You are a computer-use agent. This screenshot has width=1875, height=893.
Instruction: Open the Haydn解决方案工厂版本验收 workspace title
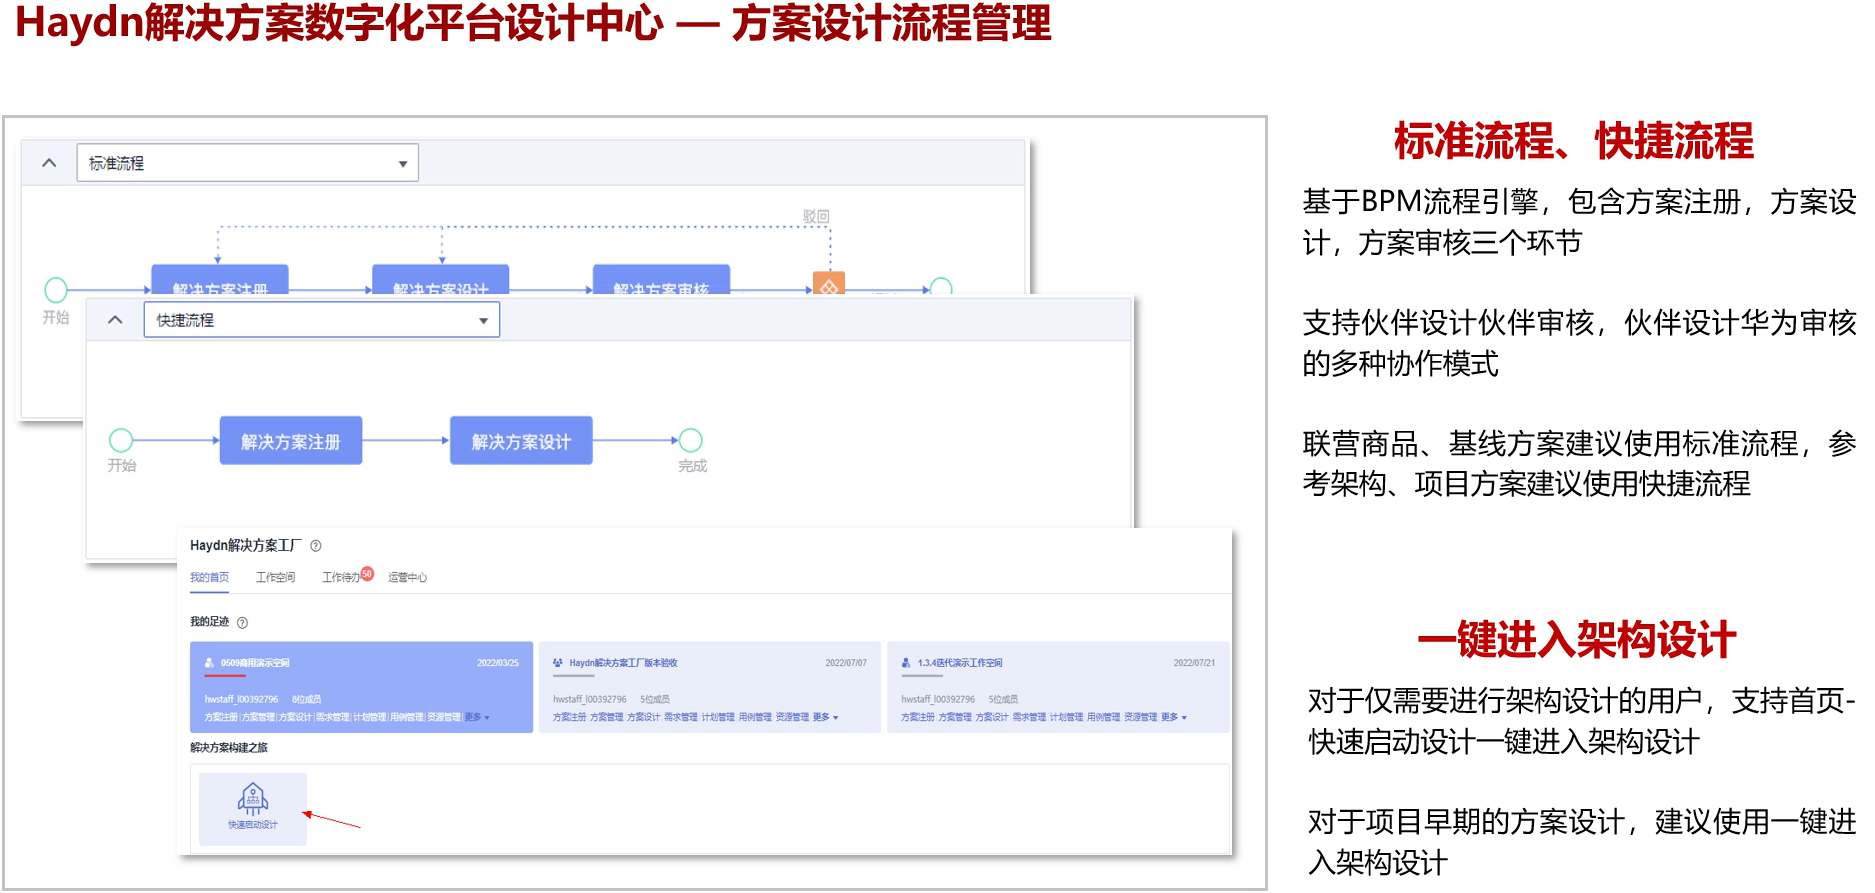point(623,663)
